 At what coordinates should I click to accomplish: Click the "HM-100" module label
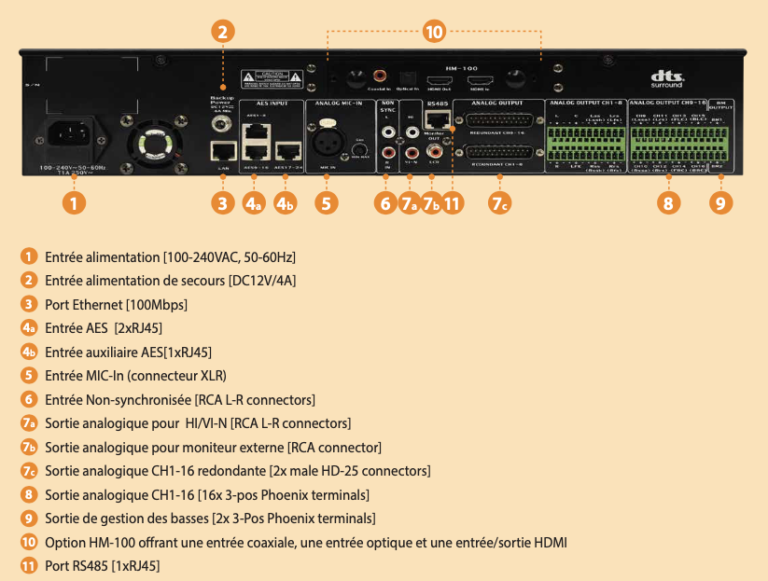pyautogui.click(x=461, y=68)
